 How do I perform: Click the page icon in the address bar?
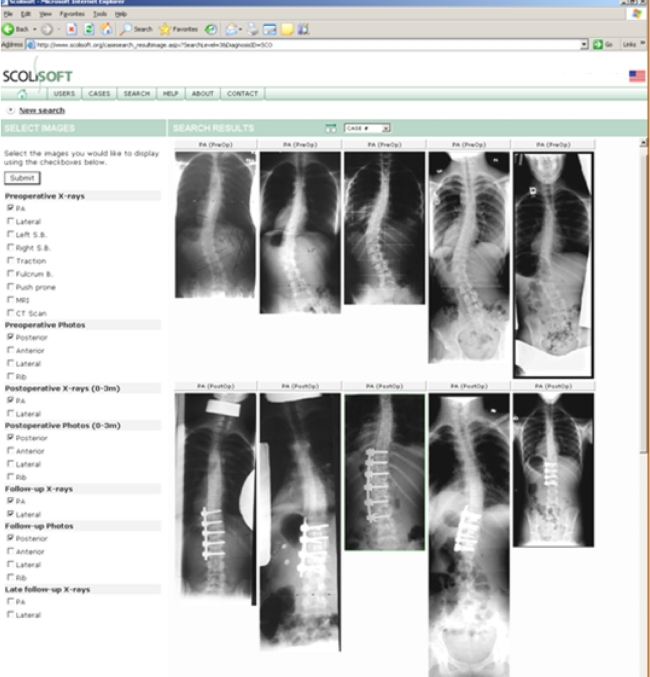coord(31,44)
